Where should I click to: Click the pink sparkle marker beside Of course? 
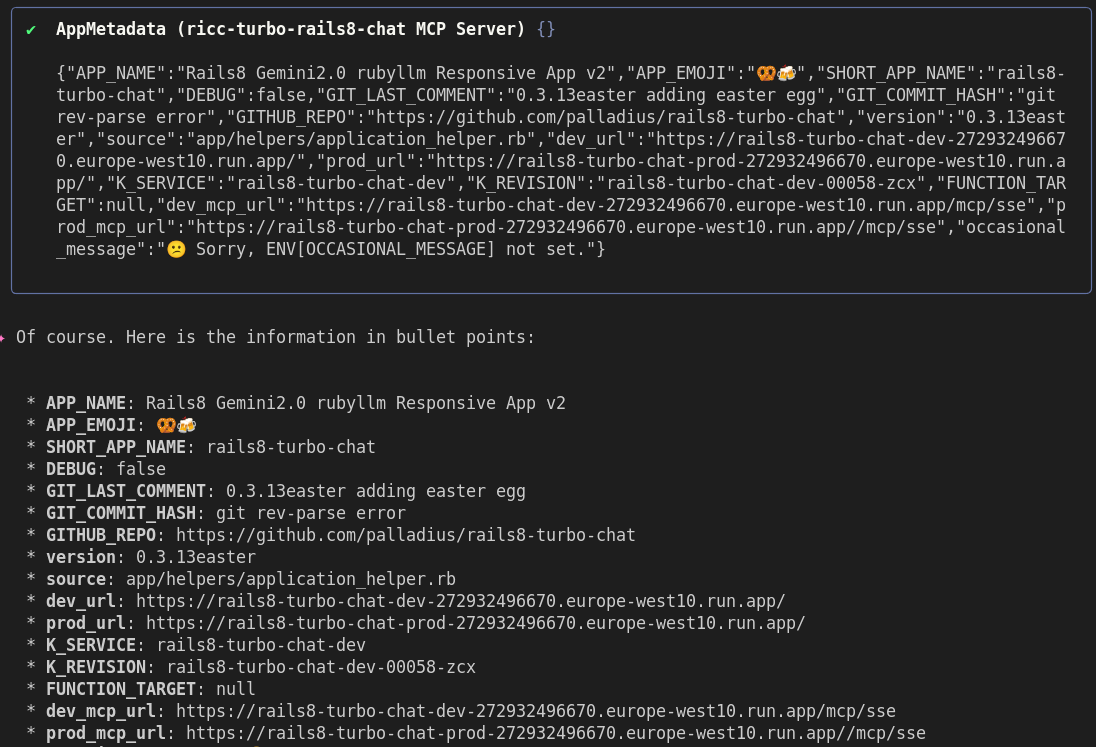coord(3,337)
